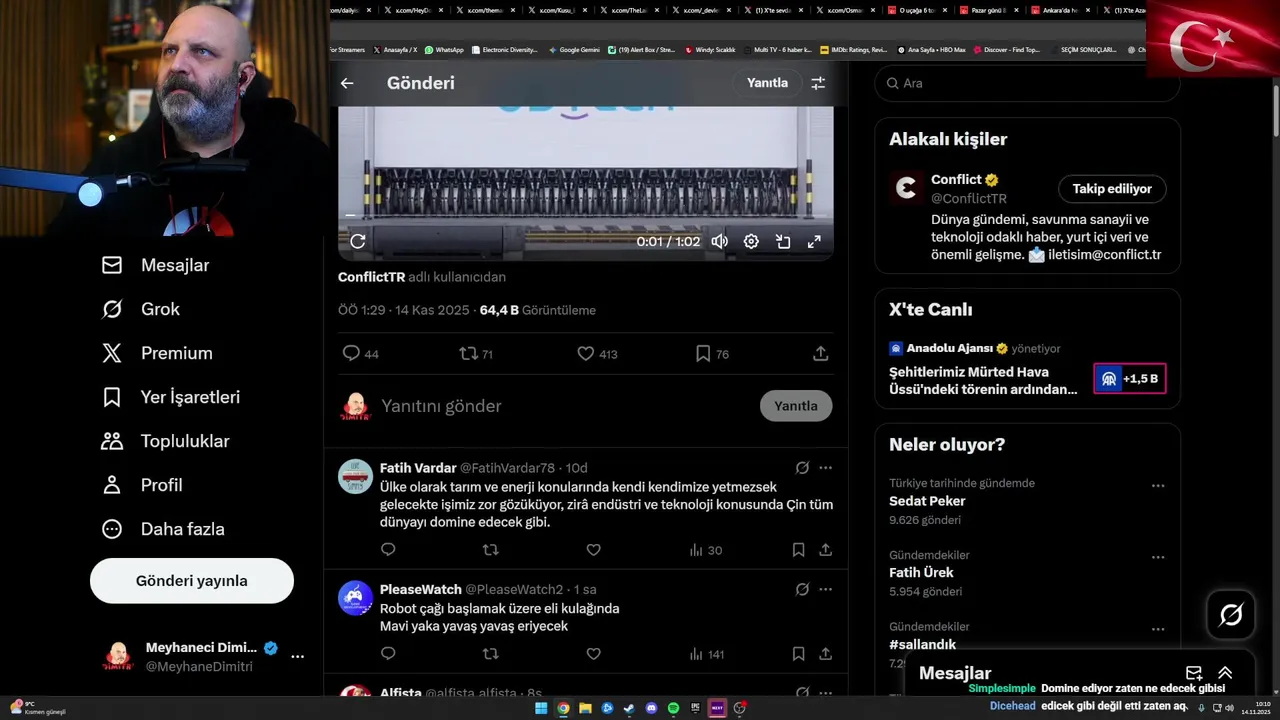Open more options on PleaseWatch's reply
Viewport: 1280px width, 720px height.
[825, 590]
